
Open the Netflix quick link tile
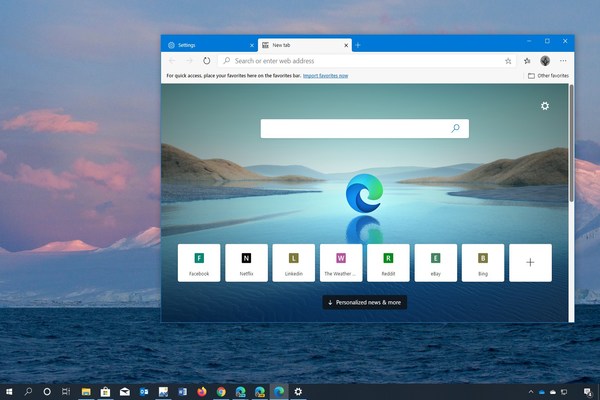coord(246,263)
